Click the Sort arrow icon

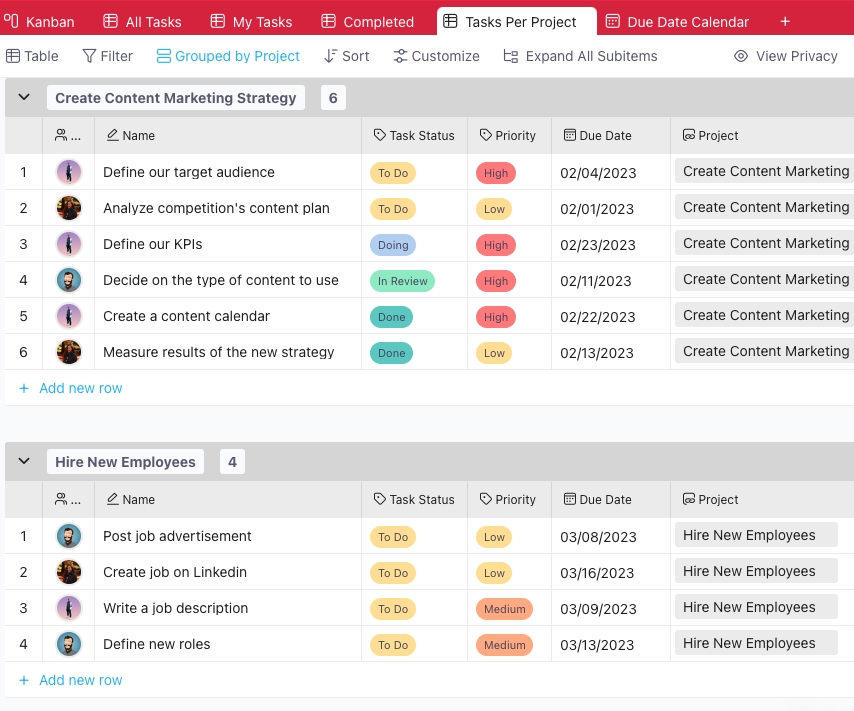click(x=330, y=56)
